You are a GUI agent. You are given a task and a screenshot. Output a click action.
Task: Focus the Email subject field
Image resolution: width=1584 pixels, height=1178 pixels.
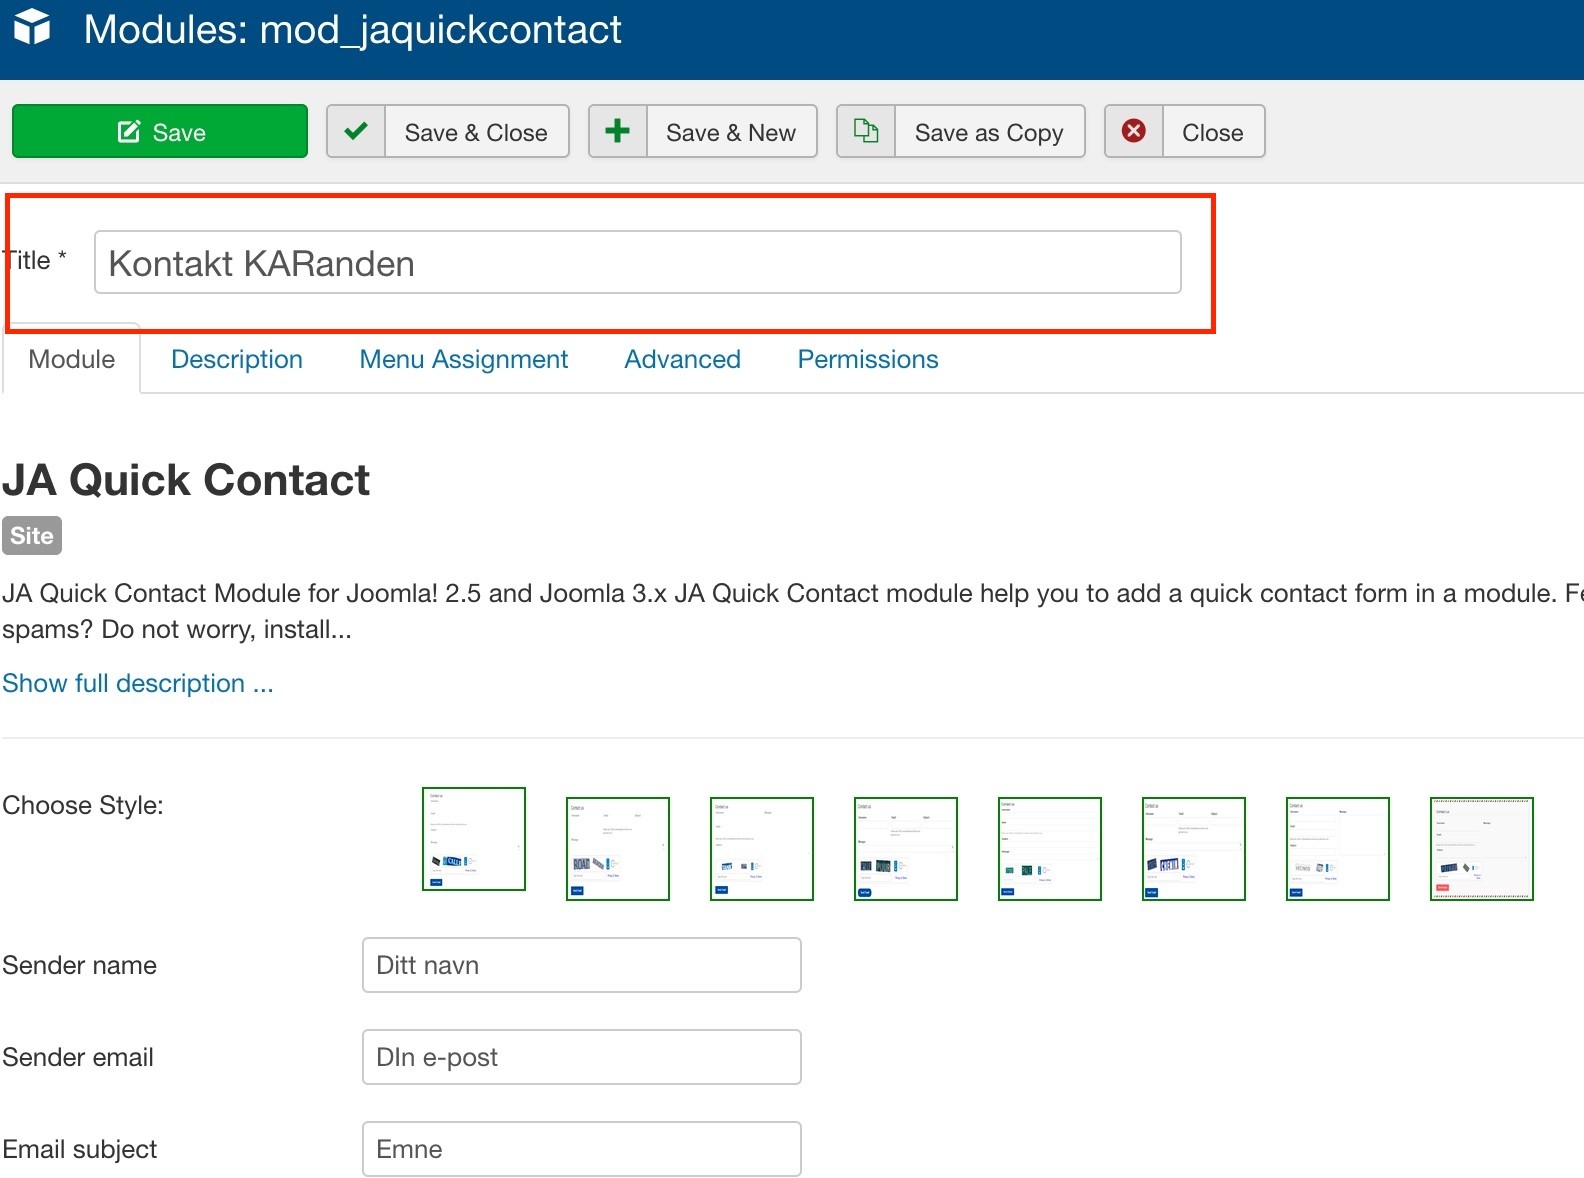[x=582, y=1149]
